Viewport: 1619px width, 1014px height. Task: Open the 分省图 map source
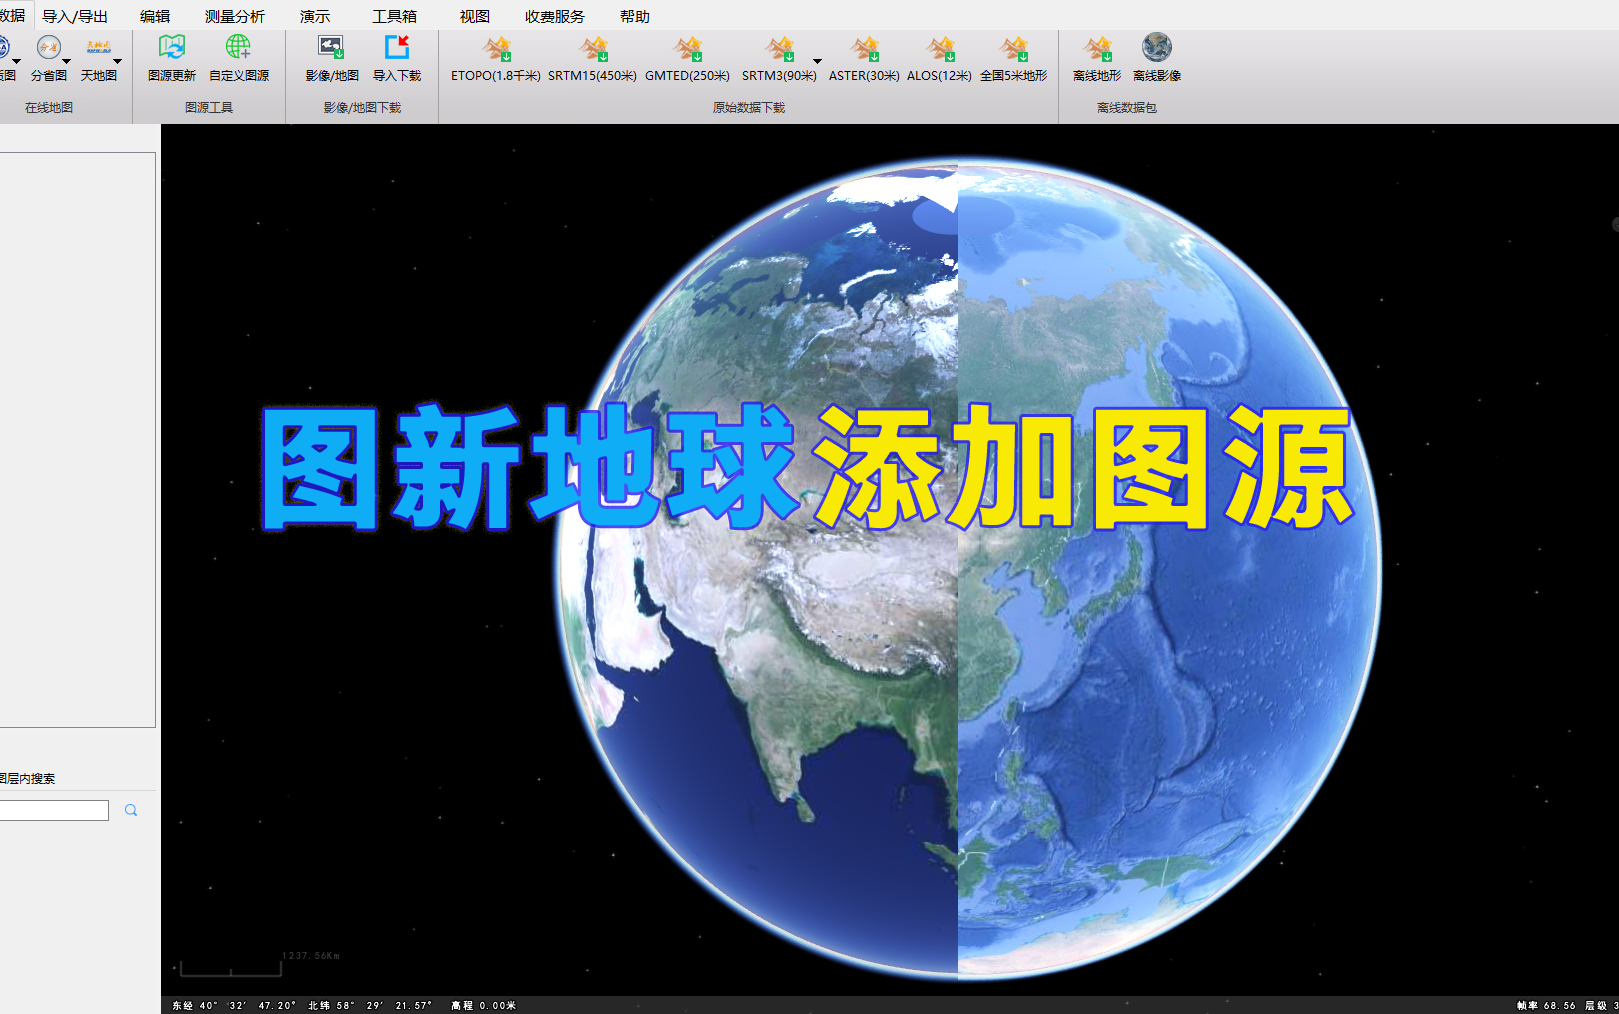point(48,58)
